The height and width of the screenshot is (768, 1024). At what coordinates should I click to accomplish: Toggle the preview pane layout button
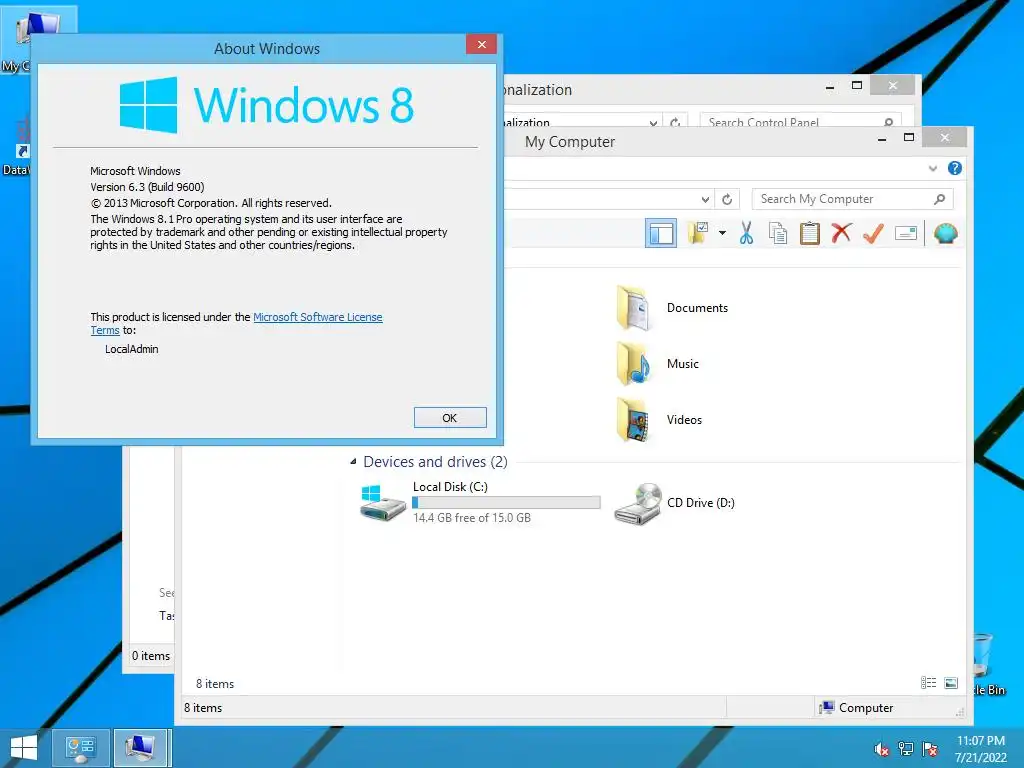661,233
